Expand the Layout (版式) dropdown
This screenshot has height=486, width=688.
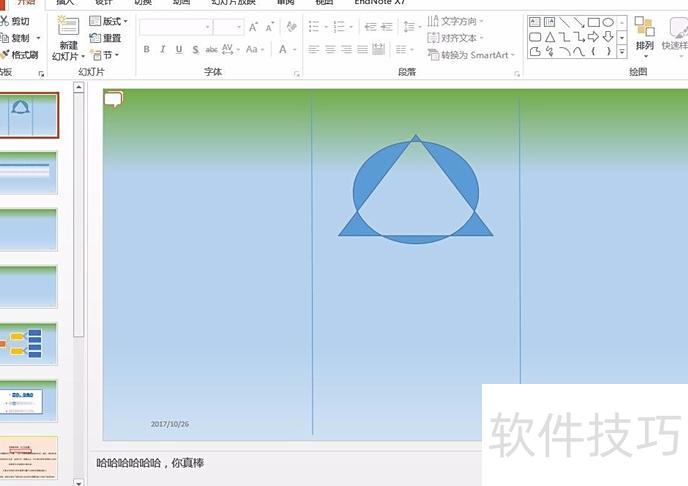click(110, 21)
